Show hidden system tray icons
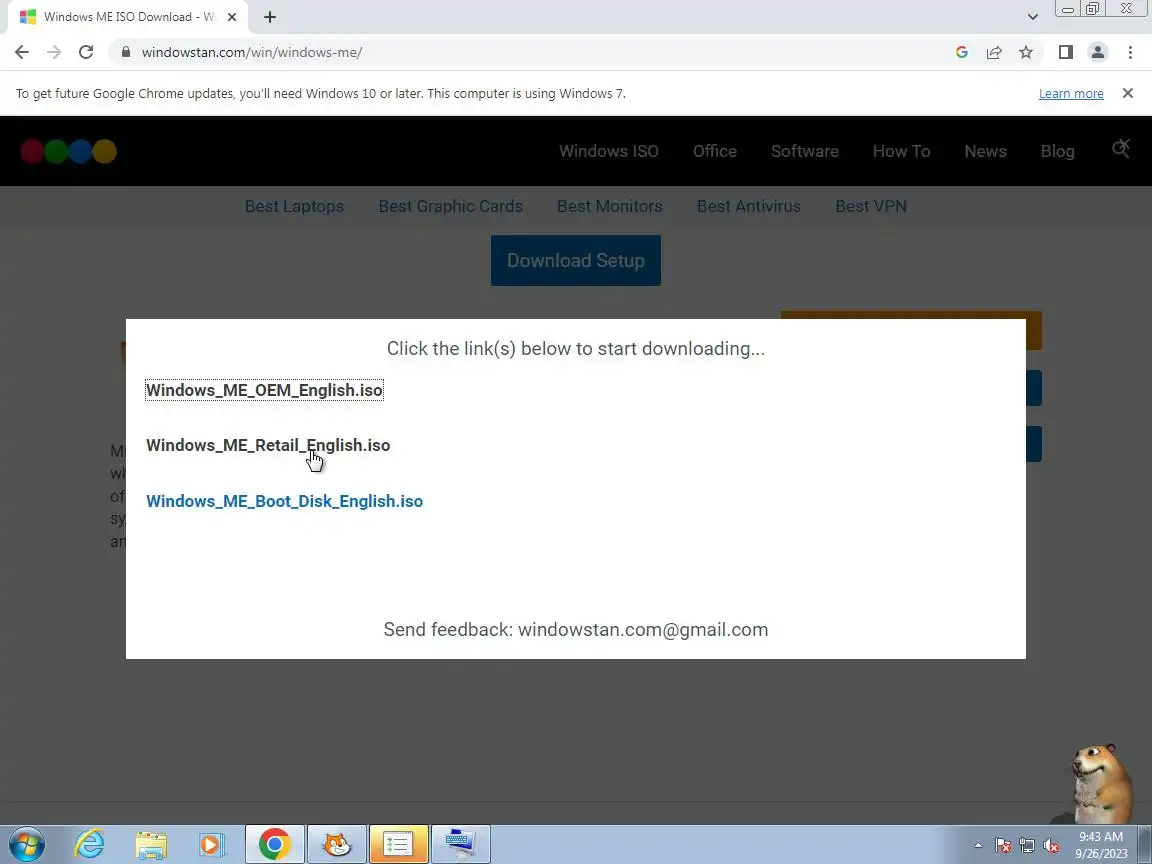The width and height of the screenshot is (1152, 864). click(978, 846)
